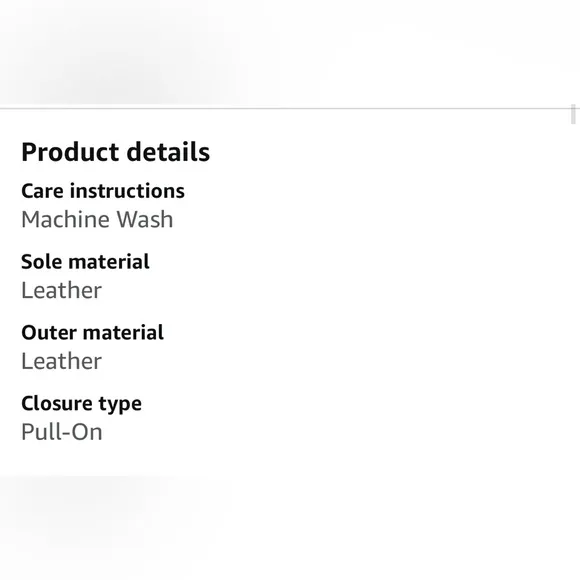Click the Machine Wash value text
580x580 pixels.
pos(97,219)
